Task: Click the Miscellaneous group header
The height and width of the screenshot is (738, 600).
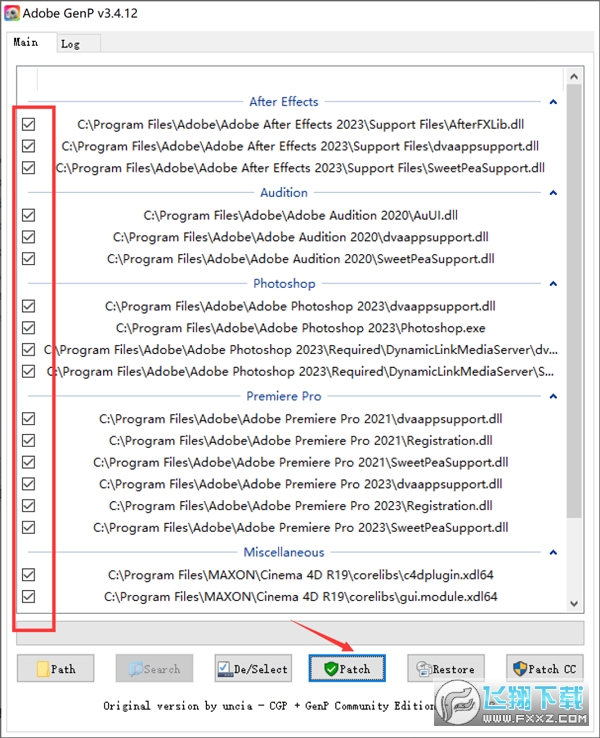Action: coord(284,552)
